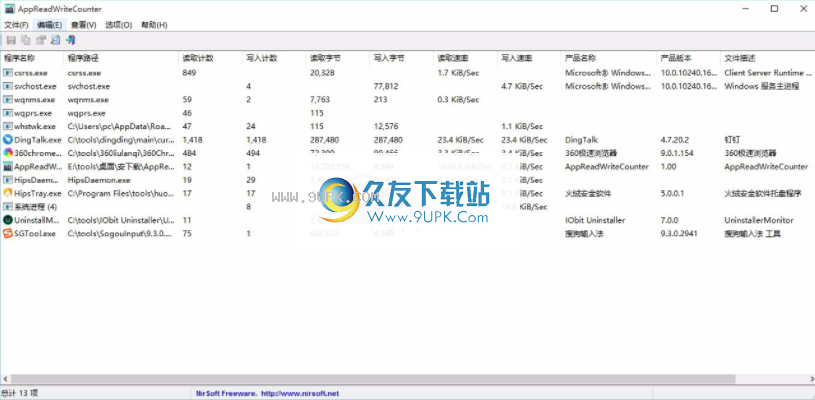Click the 20,328 read bytes cell
This screenshot has height=400, width=815.
coord(322,73)
